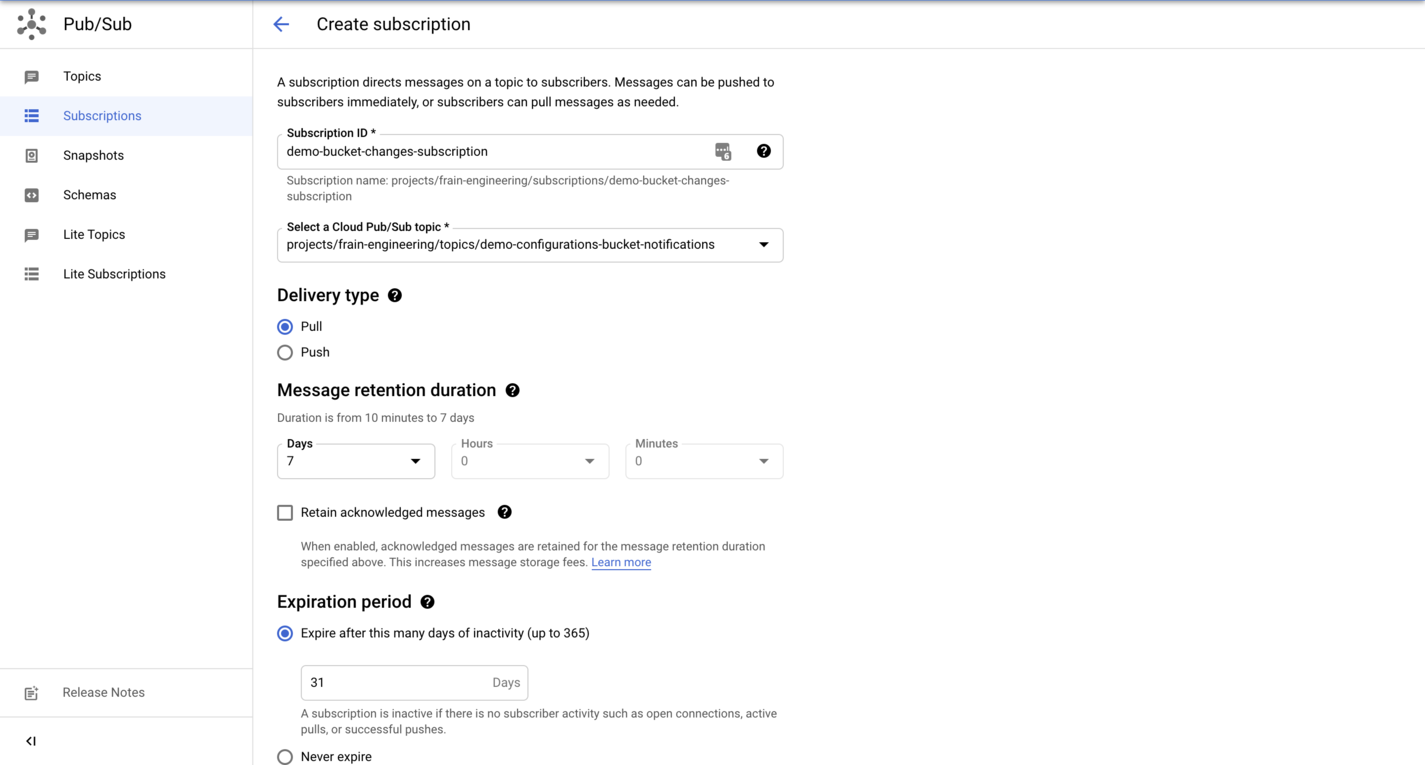The width and height of the screenshot is (1425, 765).
Task: Open the Delivery type help tooltip
Action: pos(394,295)
